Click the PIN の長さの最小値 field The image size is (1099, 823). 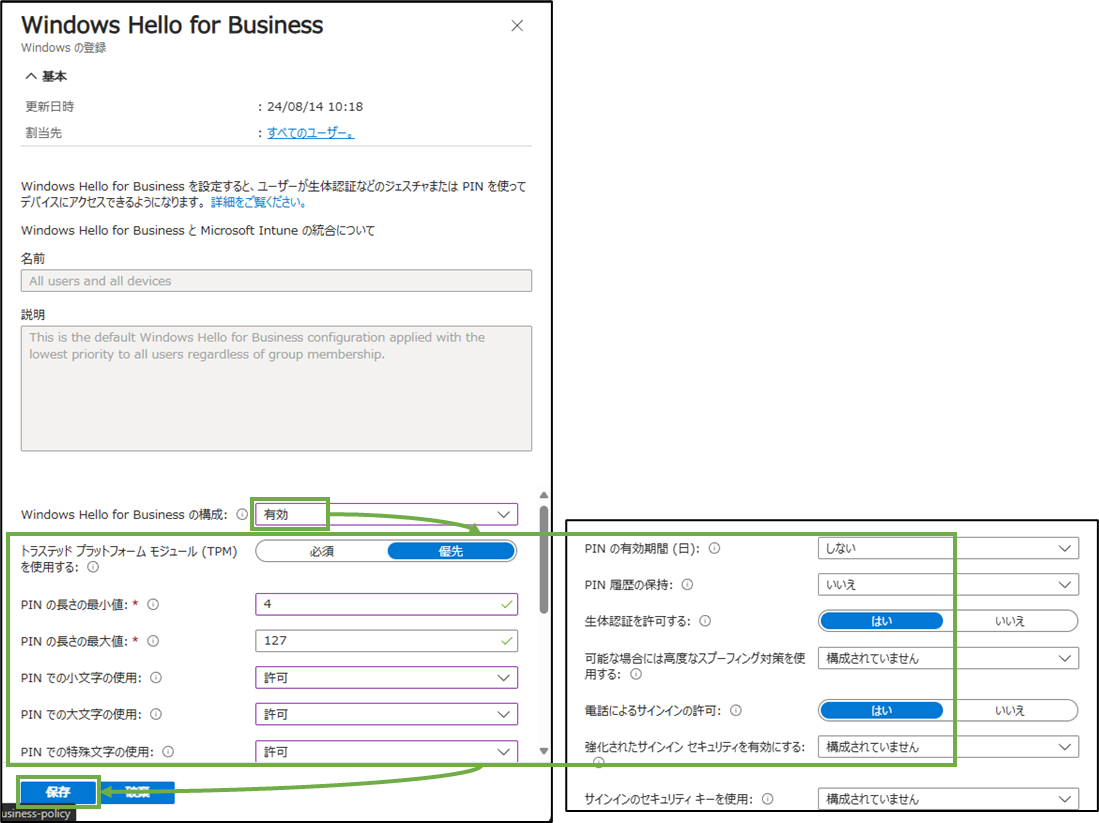pos(386,604)
